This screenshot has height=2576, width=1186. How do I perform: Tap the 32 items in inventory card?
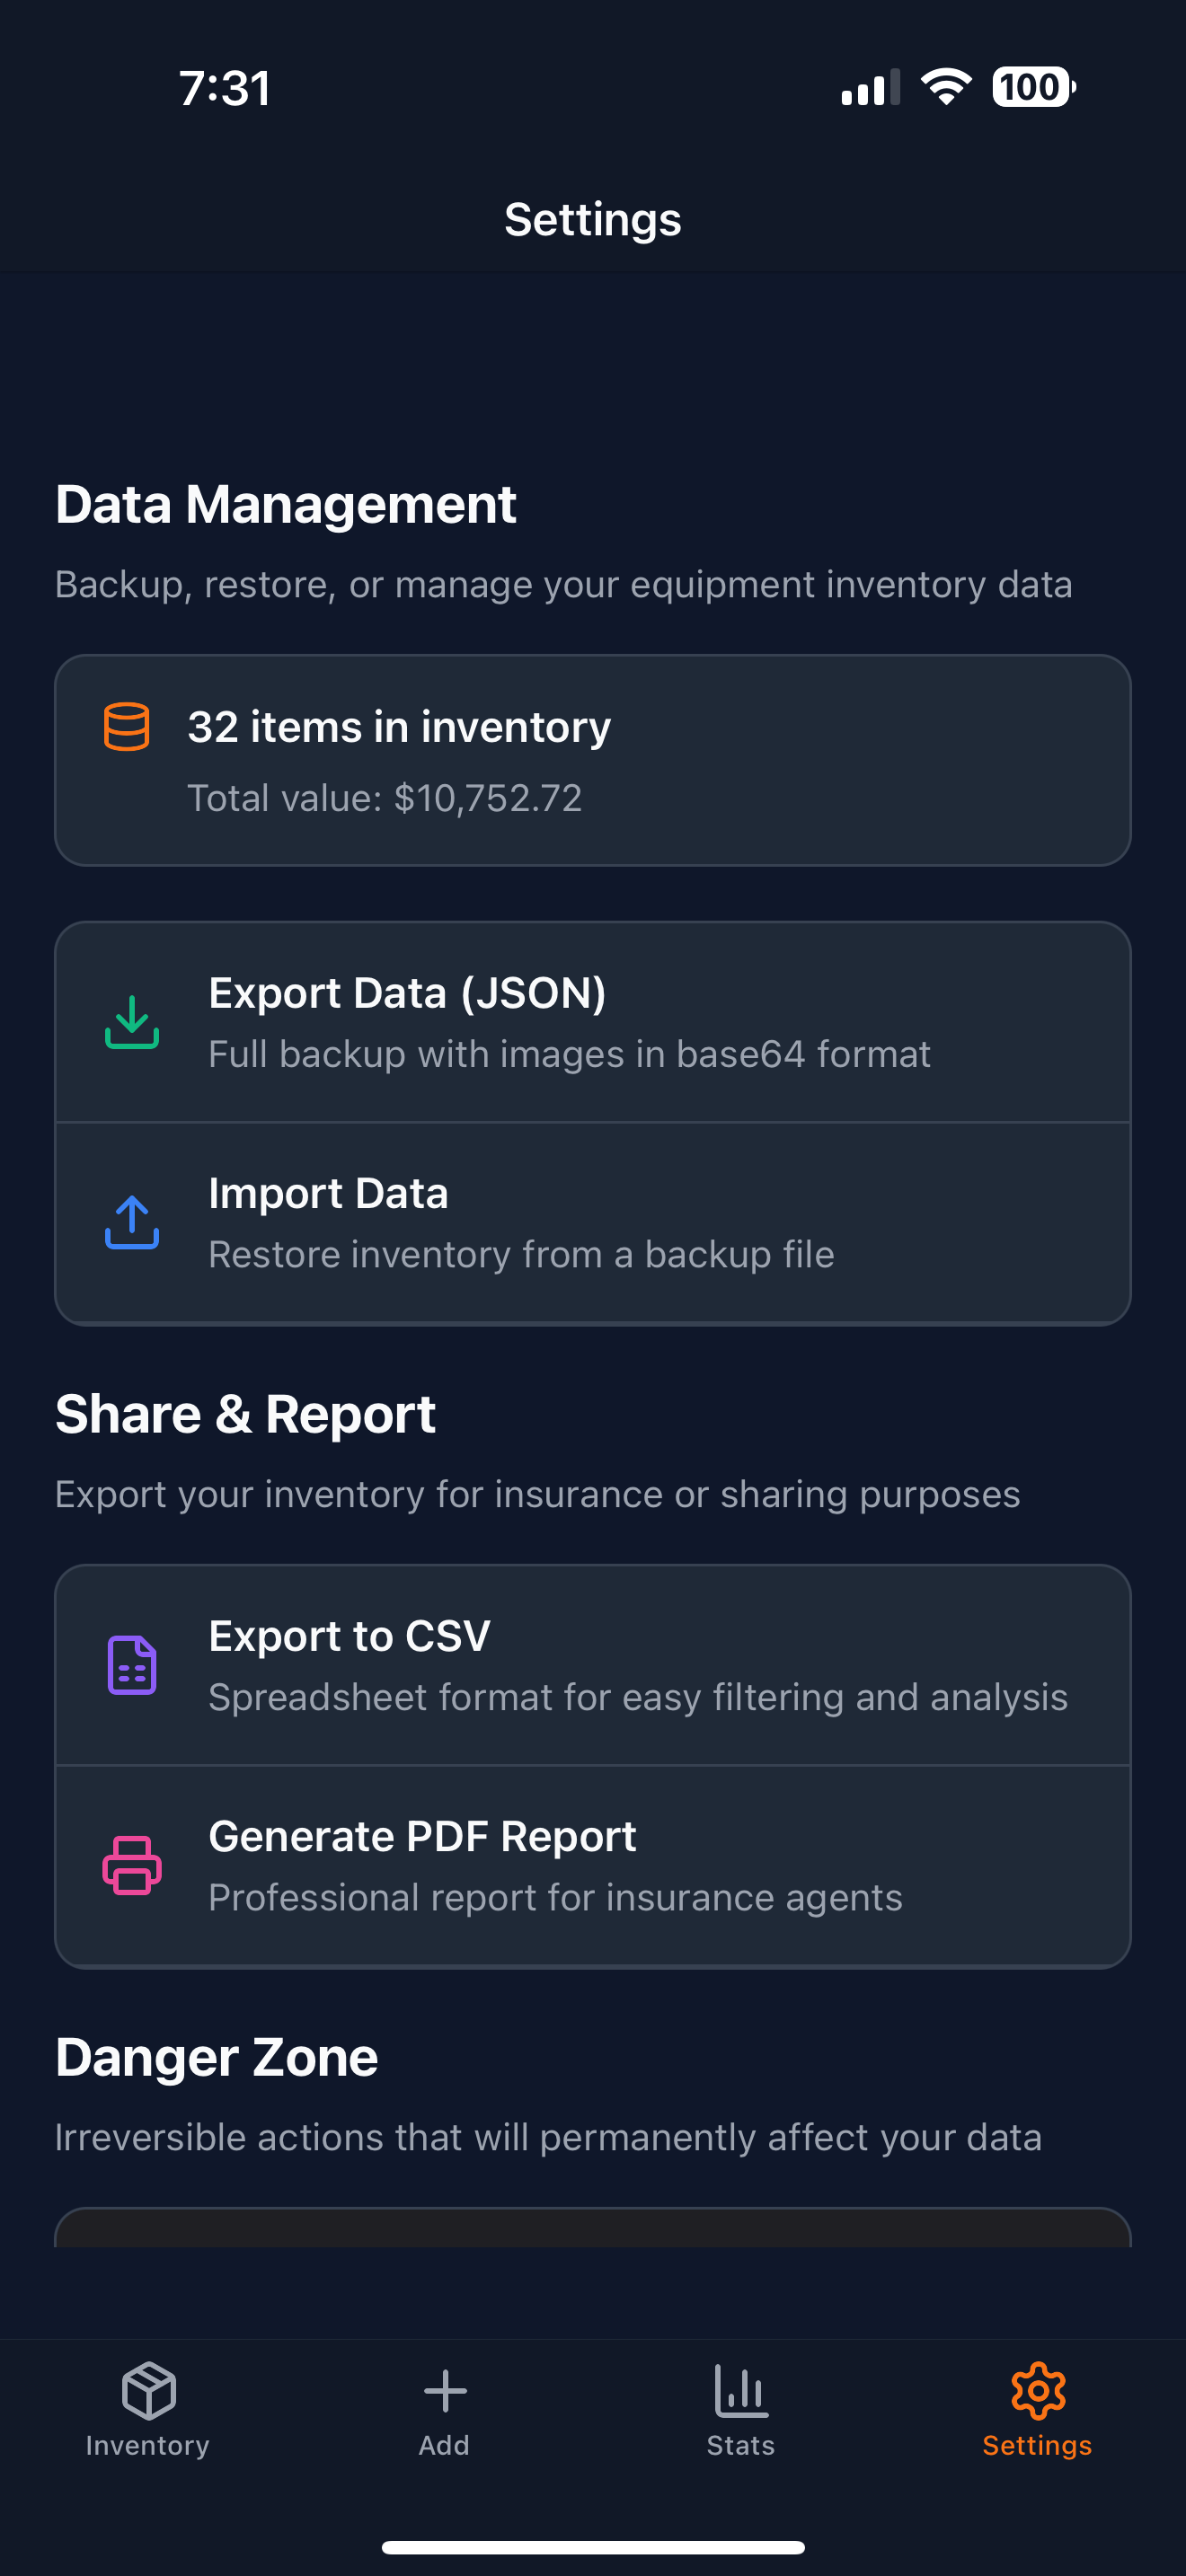click(x=593, y=760)
